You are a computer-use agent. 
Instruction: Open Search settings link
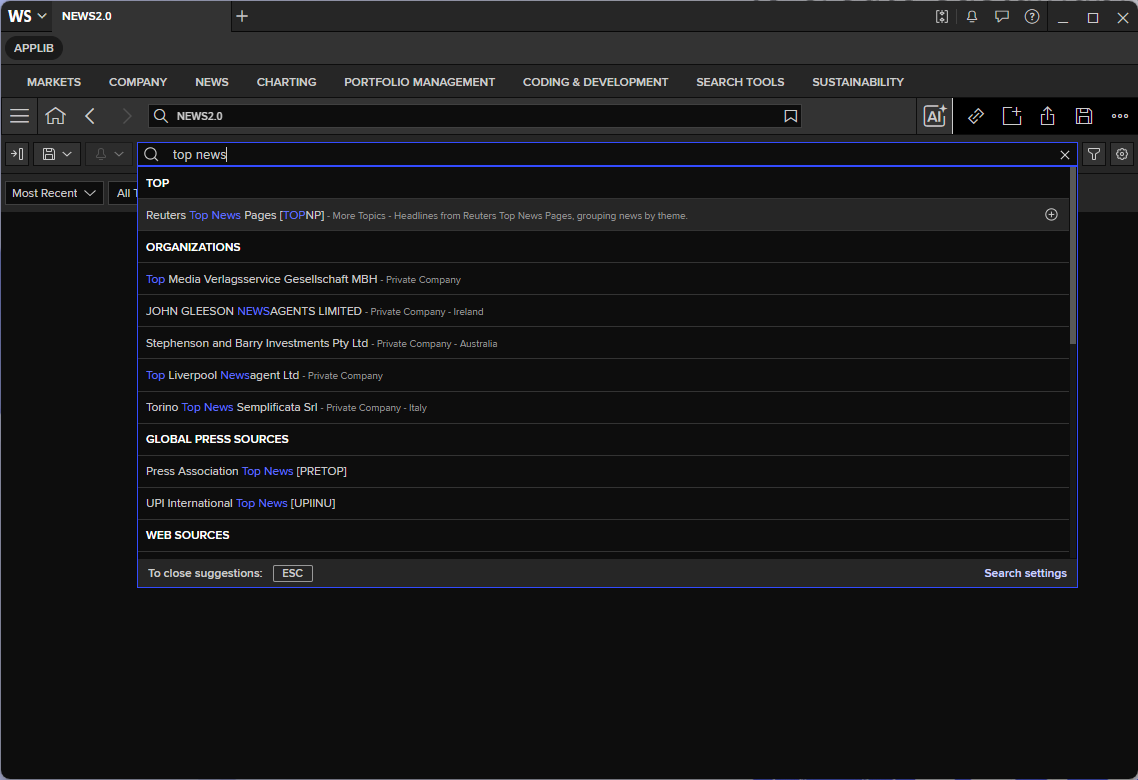[x=1025, y=573]
